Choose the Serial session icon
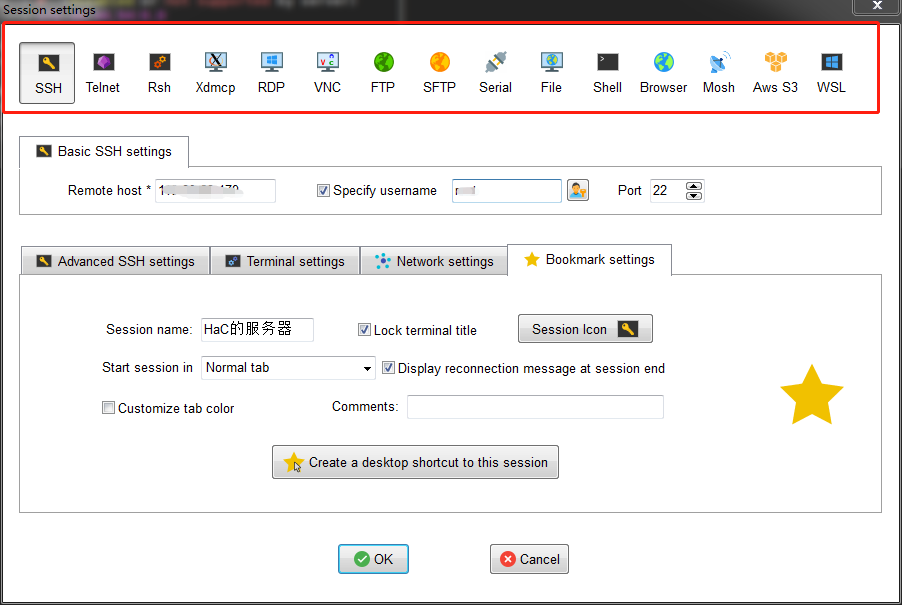This screenshot has width=902, height=605. coord(495,73)
